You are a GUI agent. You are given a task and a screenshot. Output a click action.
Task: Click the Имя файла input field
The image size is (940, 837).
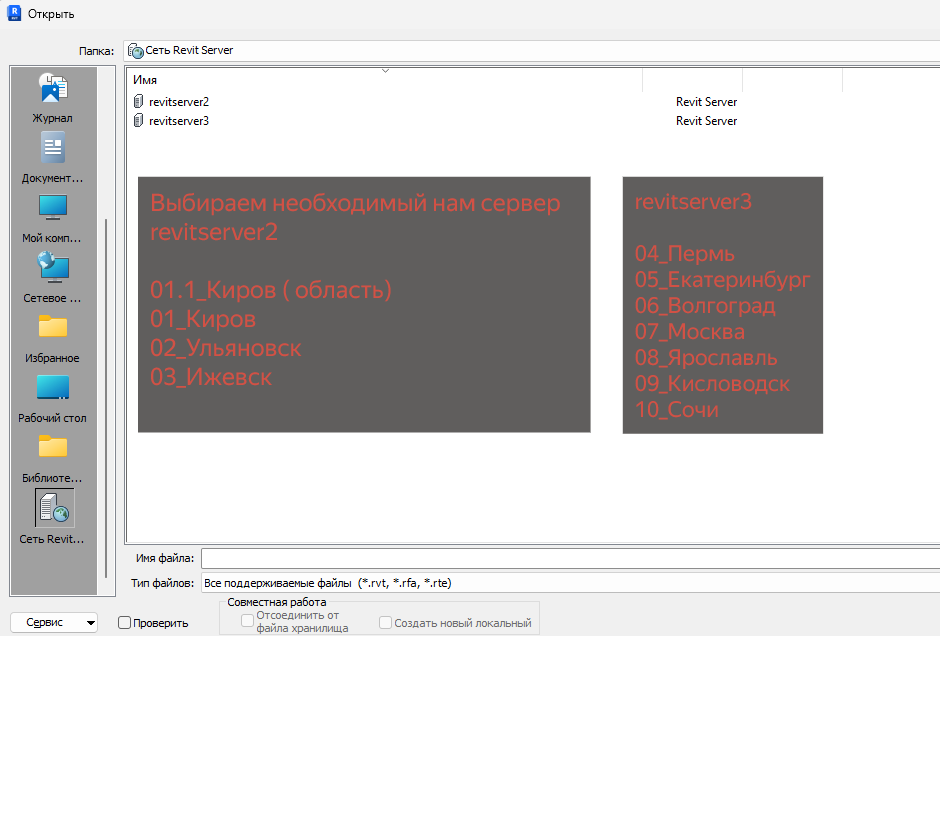(x=570, y=558)
